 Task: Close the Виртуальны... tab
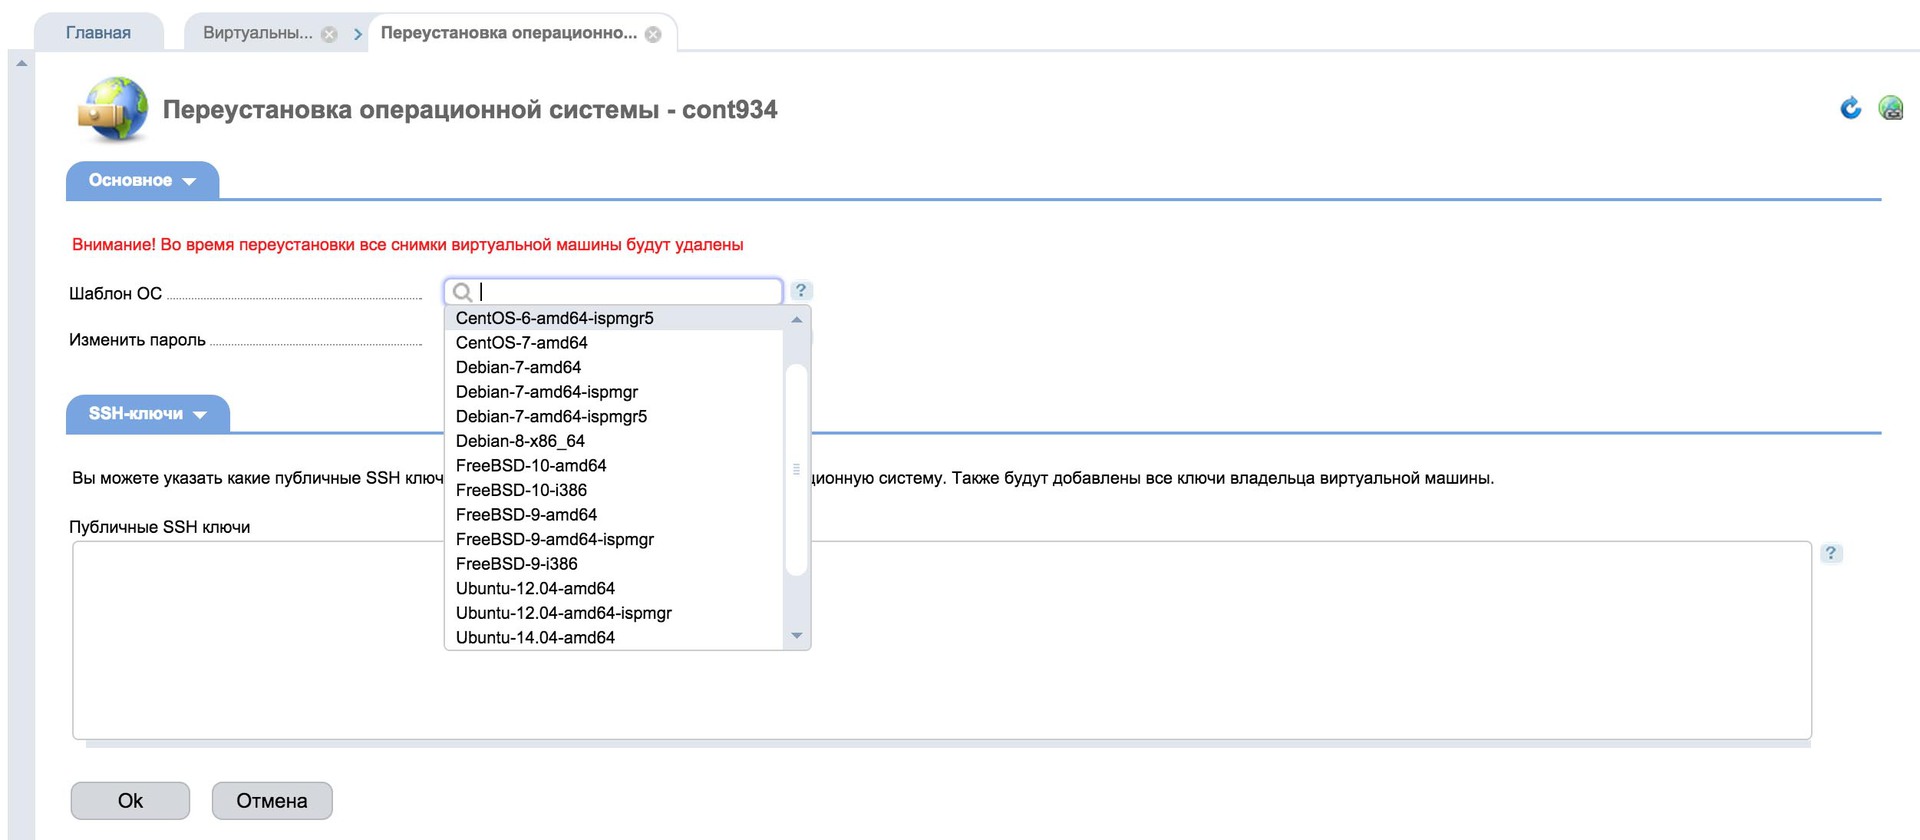329,34
